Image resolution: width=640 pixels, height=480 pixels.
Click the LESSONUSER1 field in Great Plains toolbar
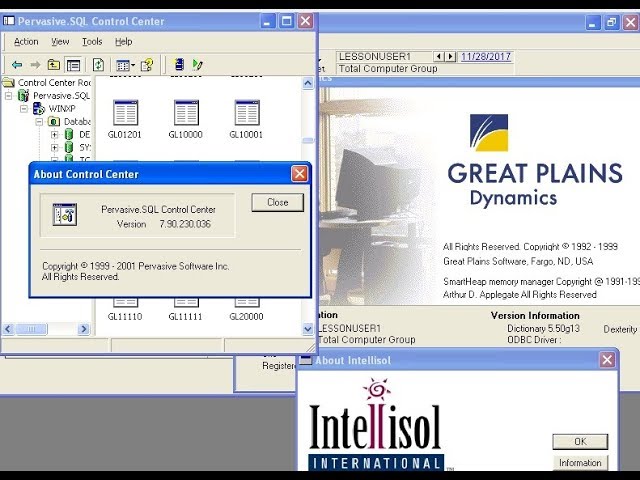click(384, 56)
